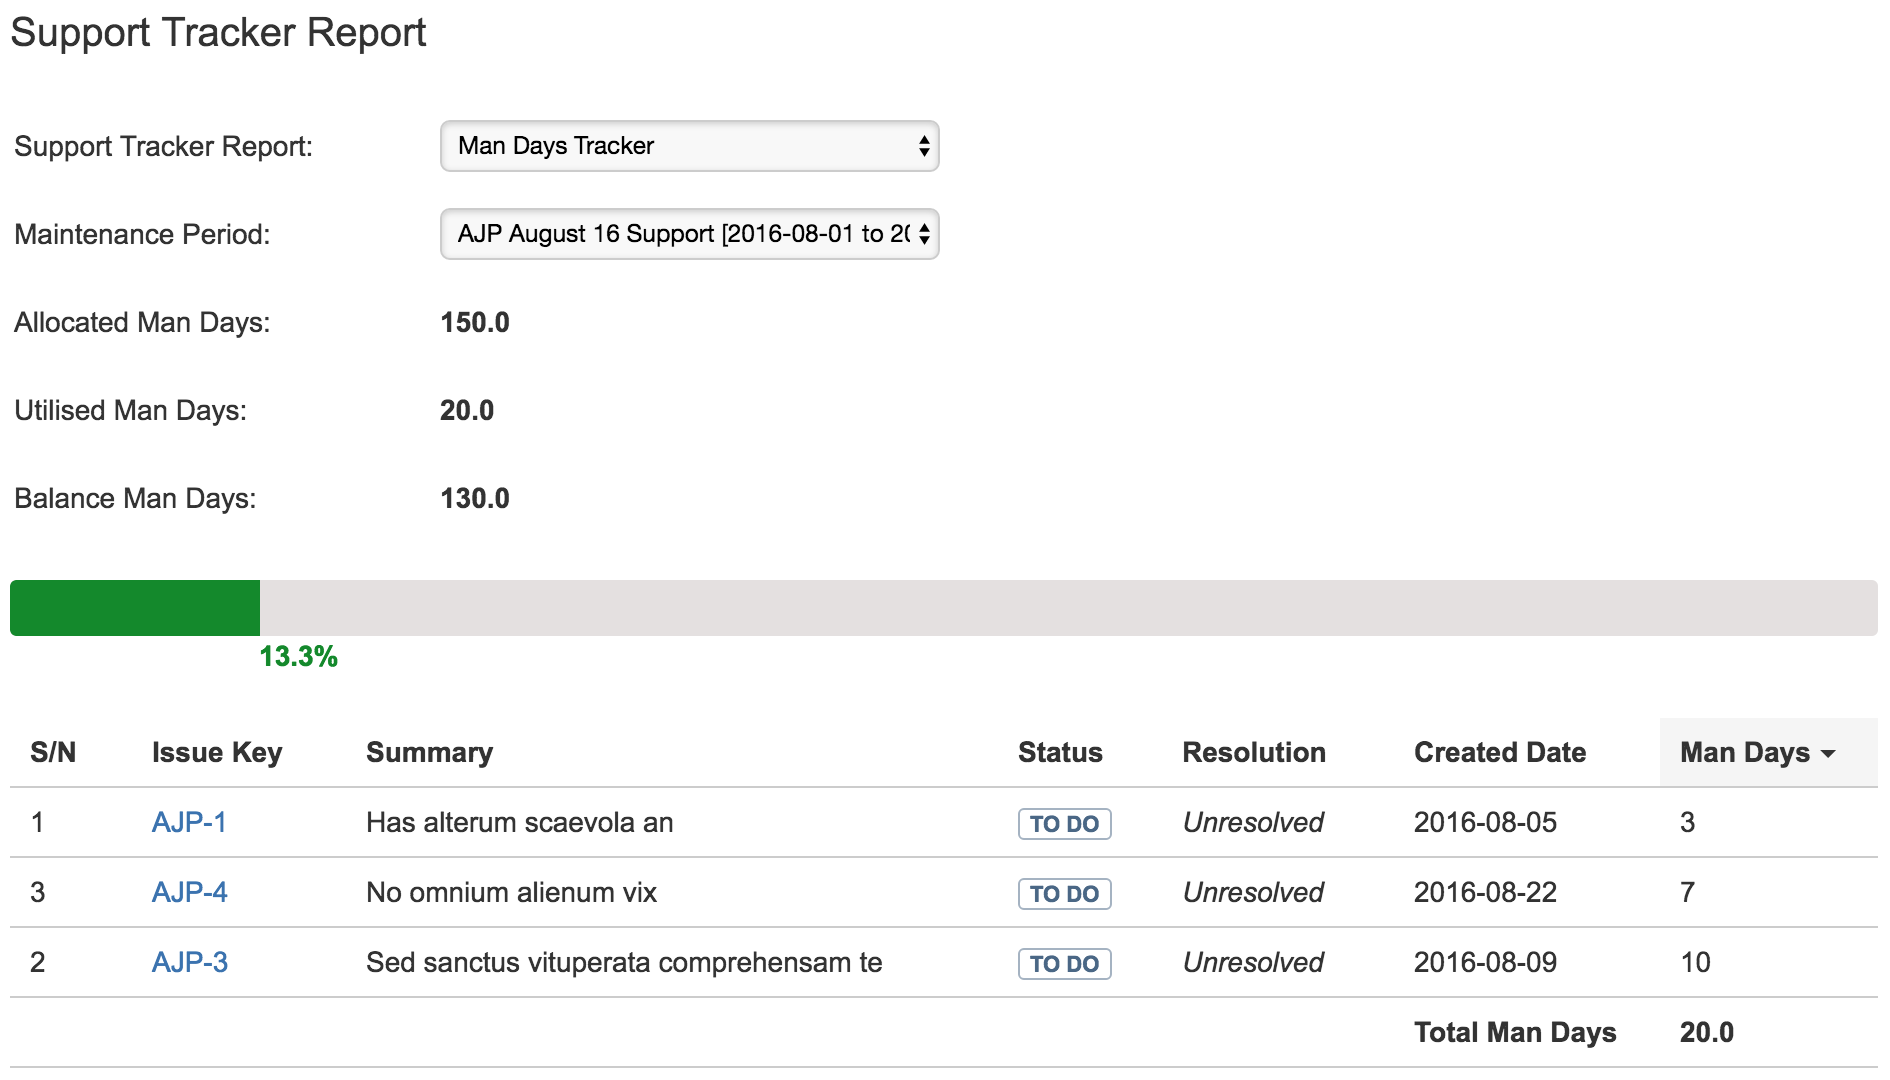Expand the Maintenance Period dropdown

point(689,234)
